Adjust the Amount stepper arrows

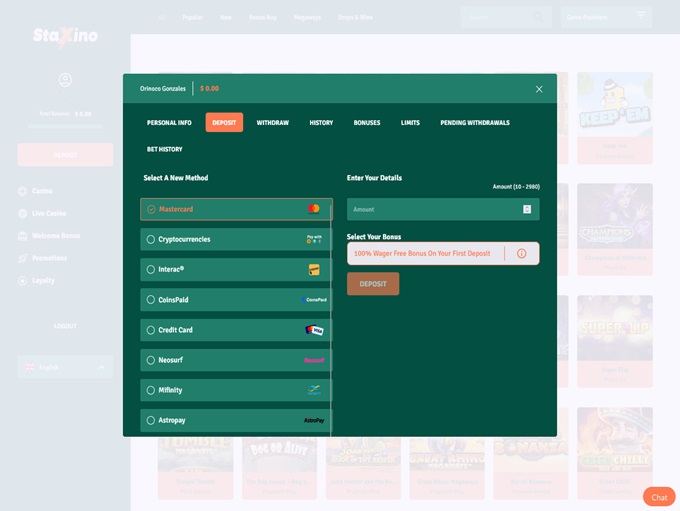[527, 209]
